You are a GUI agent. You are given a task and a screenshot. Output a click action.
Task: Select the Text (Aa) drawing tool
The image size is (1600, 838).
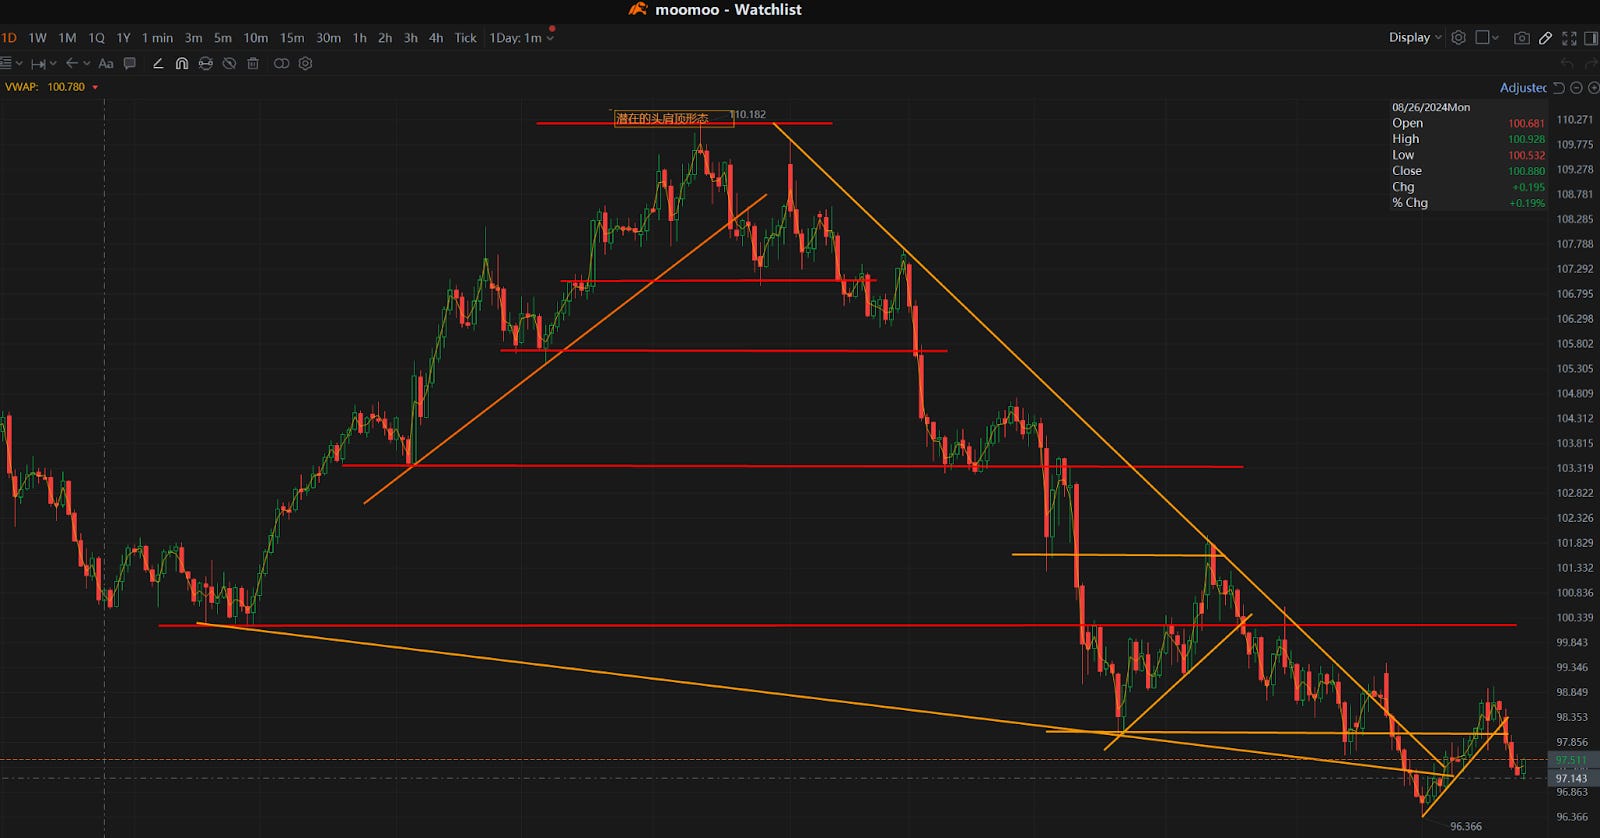[x=106, y=63]
